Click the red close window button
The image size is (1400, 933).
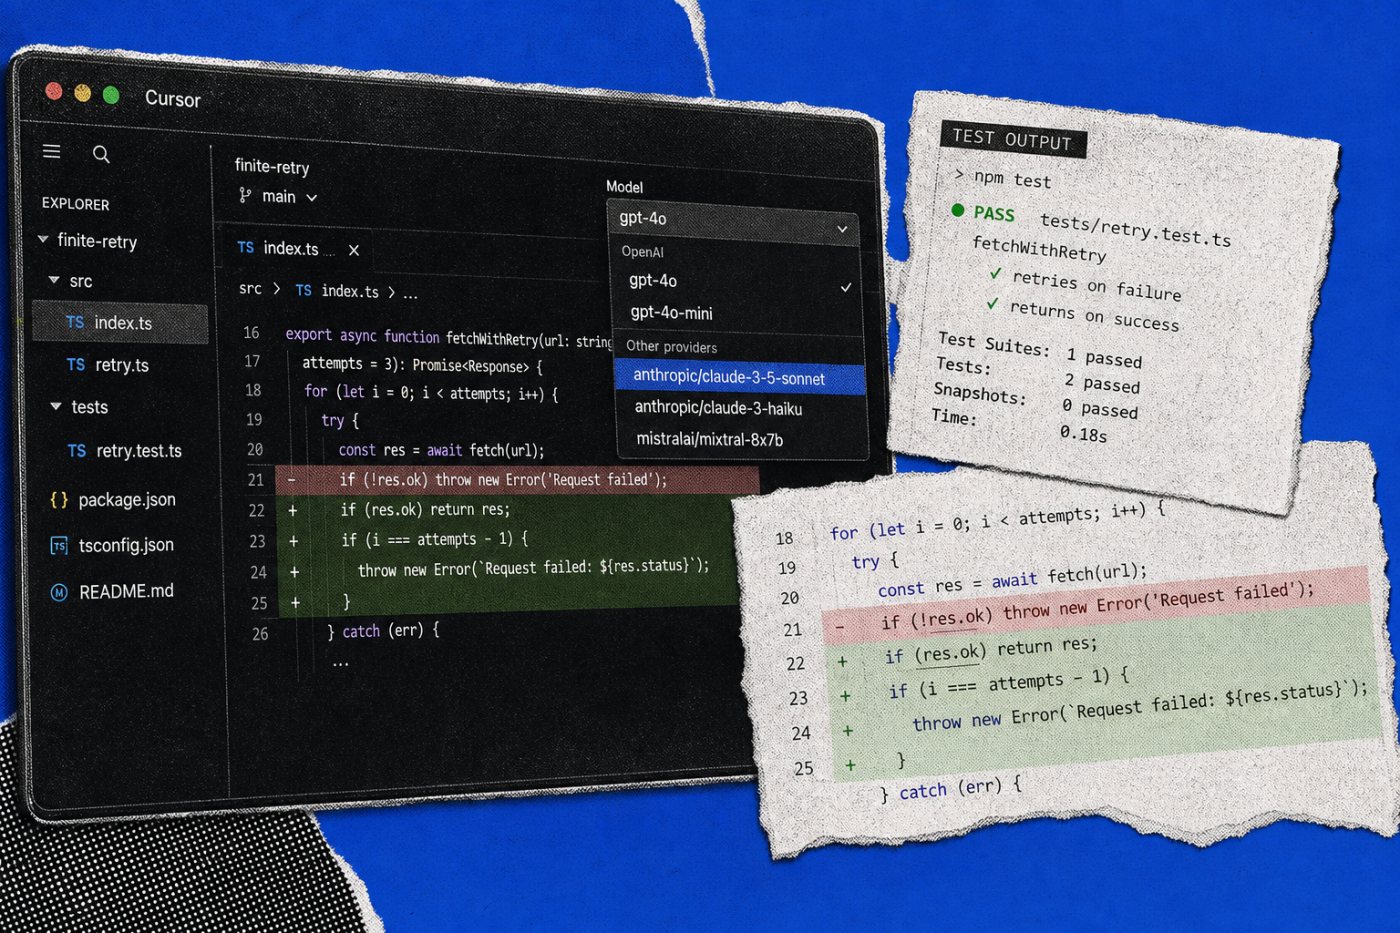click(x=55, y=92)
